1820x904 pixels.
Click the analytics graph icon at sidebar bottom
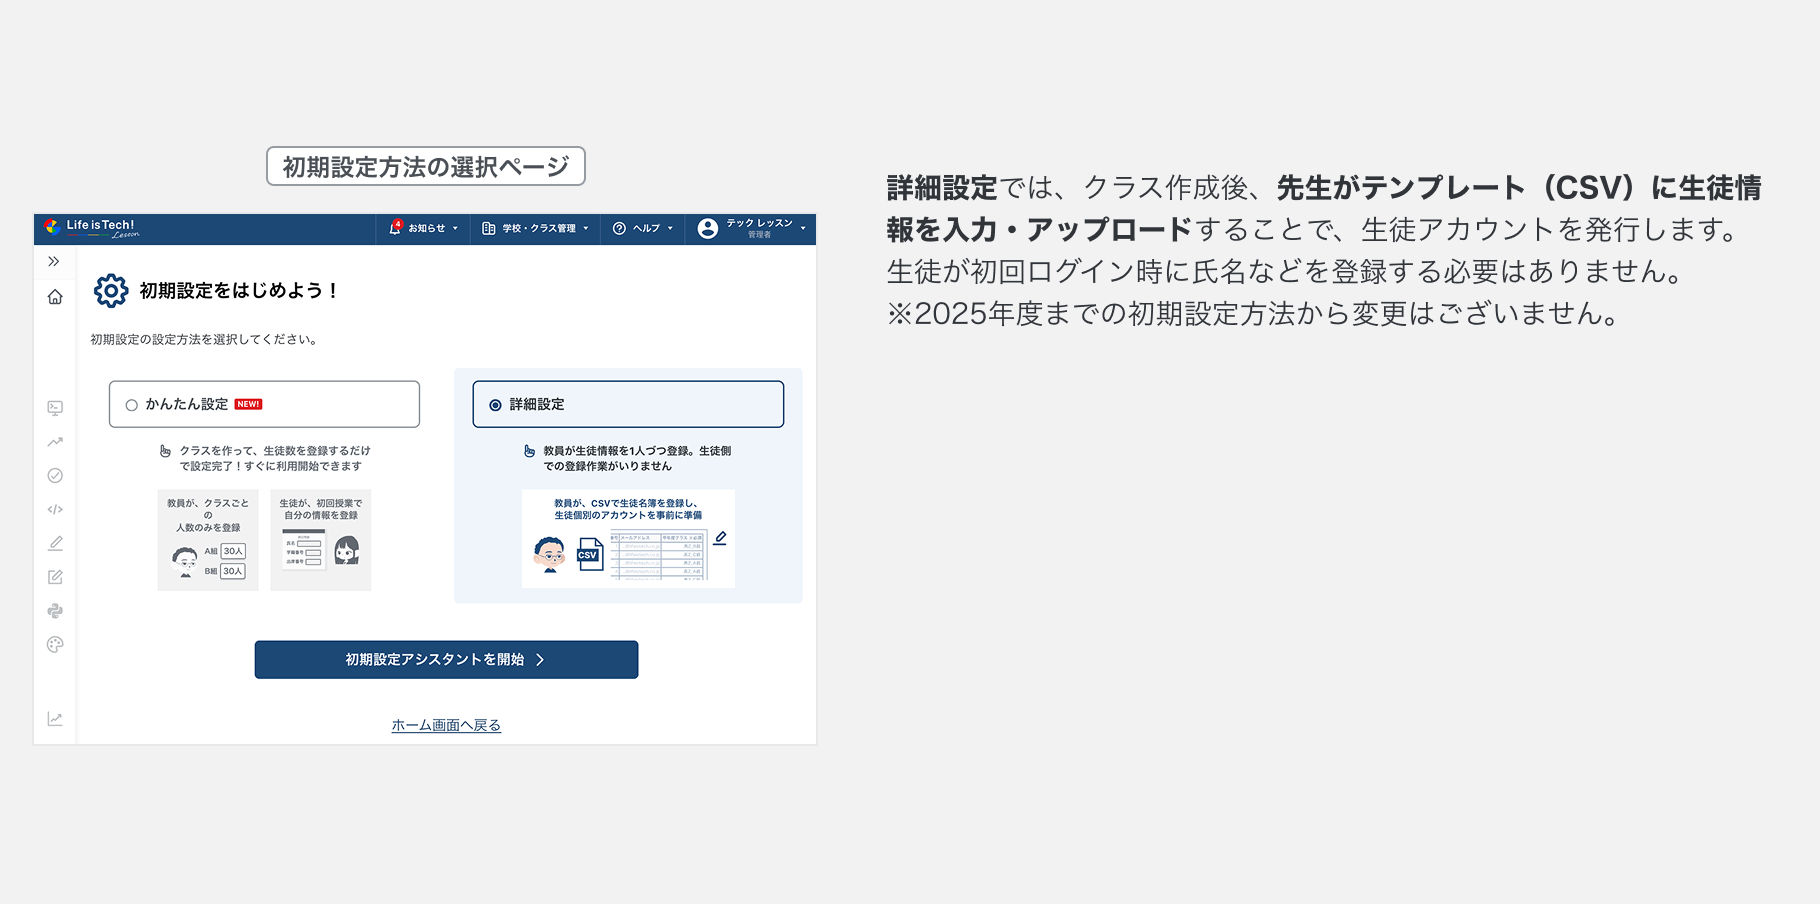point(54,718)
